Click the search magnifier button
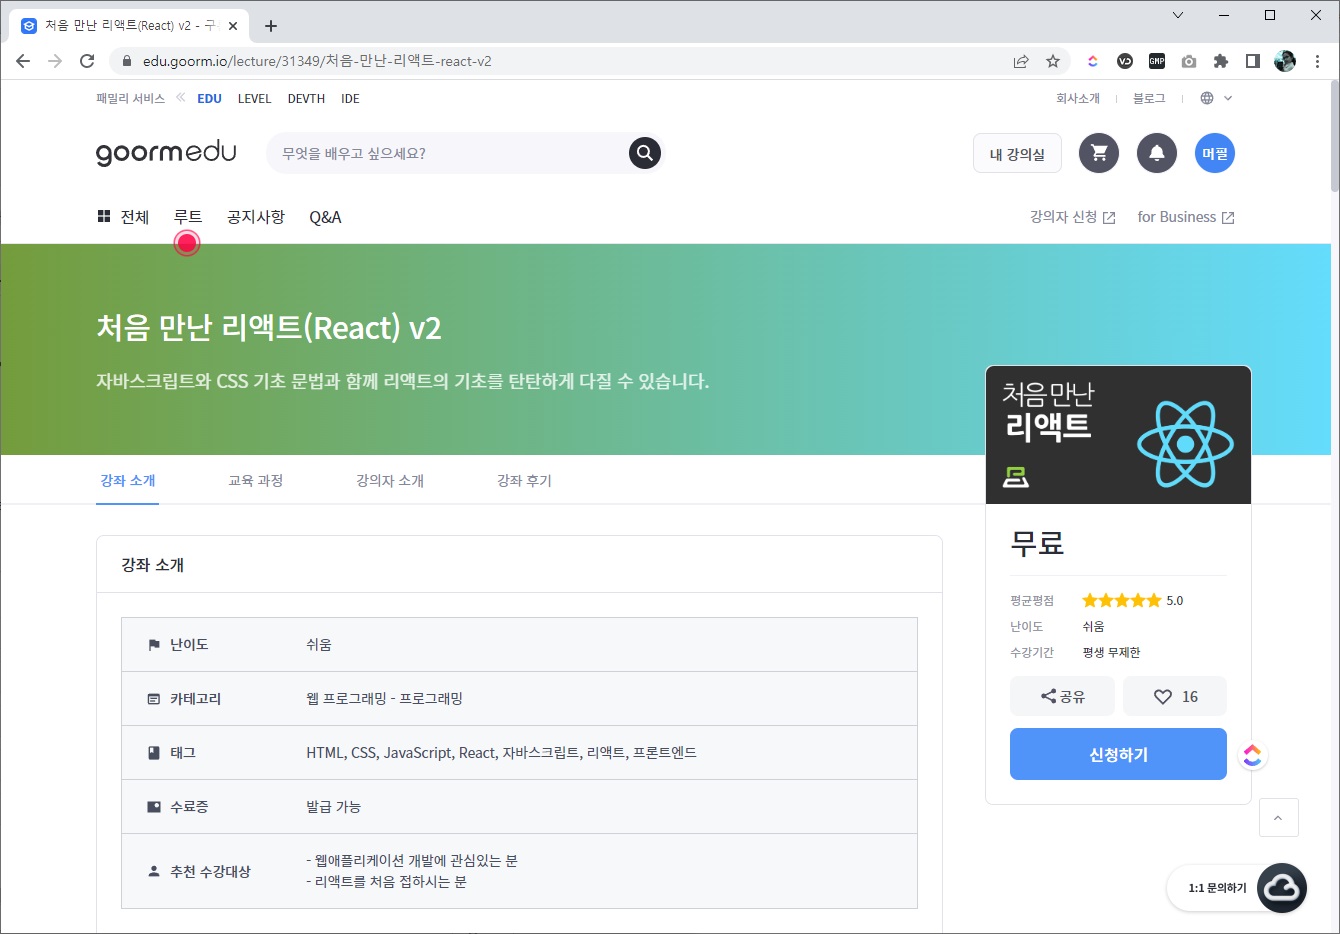1340x934 pixels. click(645, 153)
